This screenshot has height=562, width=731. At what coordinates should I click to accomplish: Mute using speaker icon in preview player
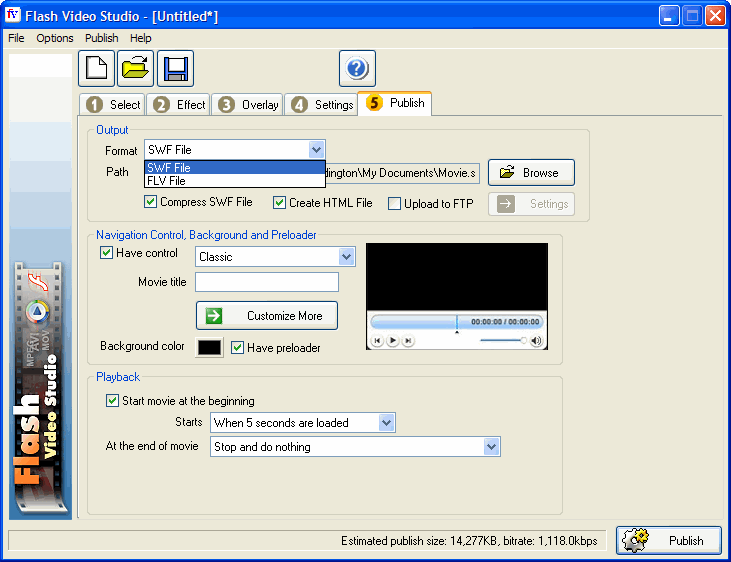tap(536, 340)
